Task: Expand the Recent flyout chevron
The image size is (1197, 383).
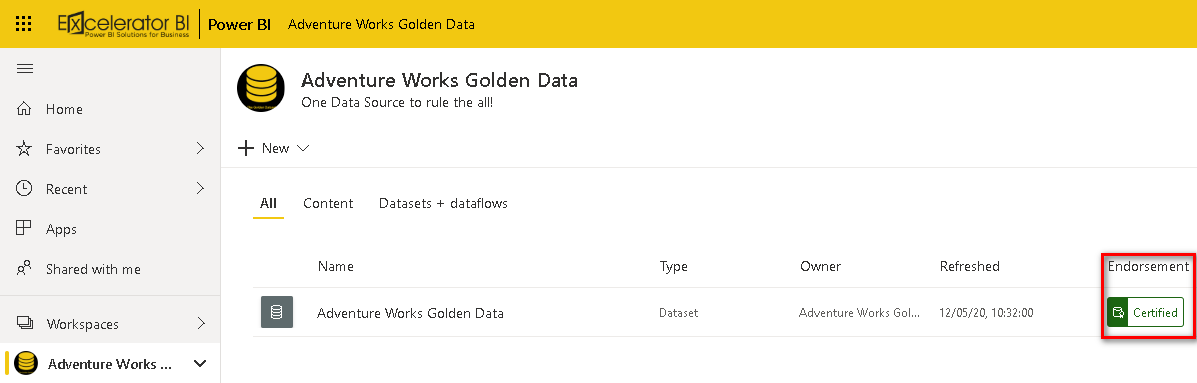Action: tap(200, 188)
